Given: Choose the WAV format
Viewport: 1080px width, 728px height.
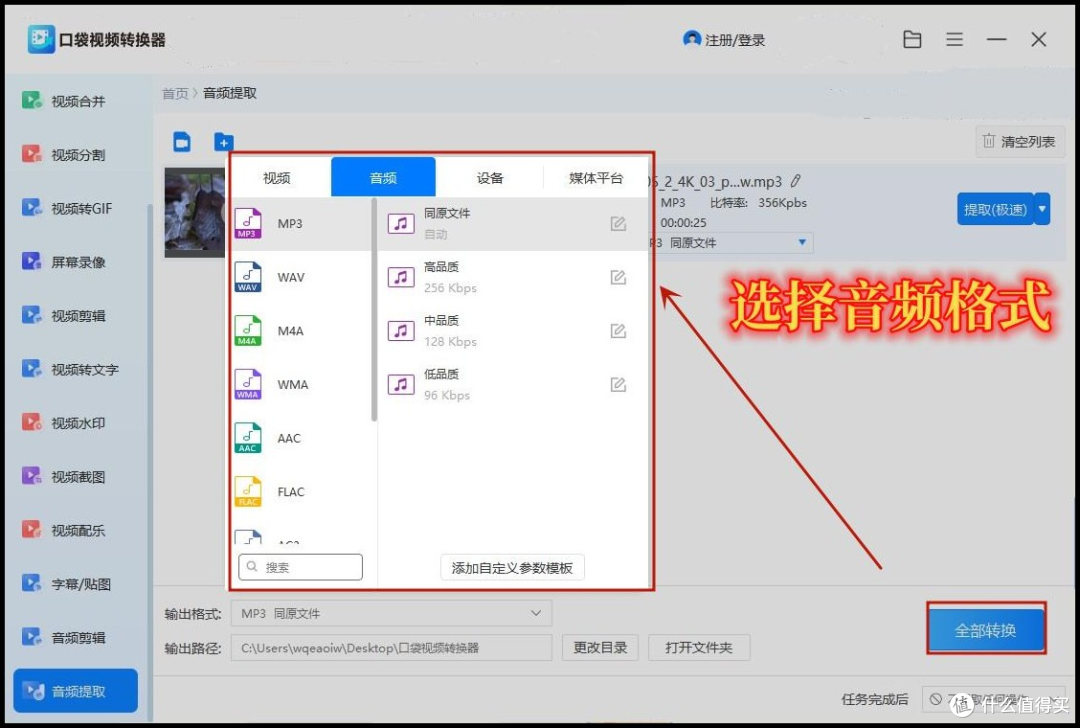Looking at the screenshot, I should point(302,277).
